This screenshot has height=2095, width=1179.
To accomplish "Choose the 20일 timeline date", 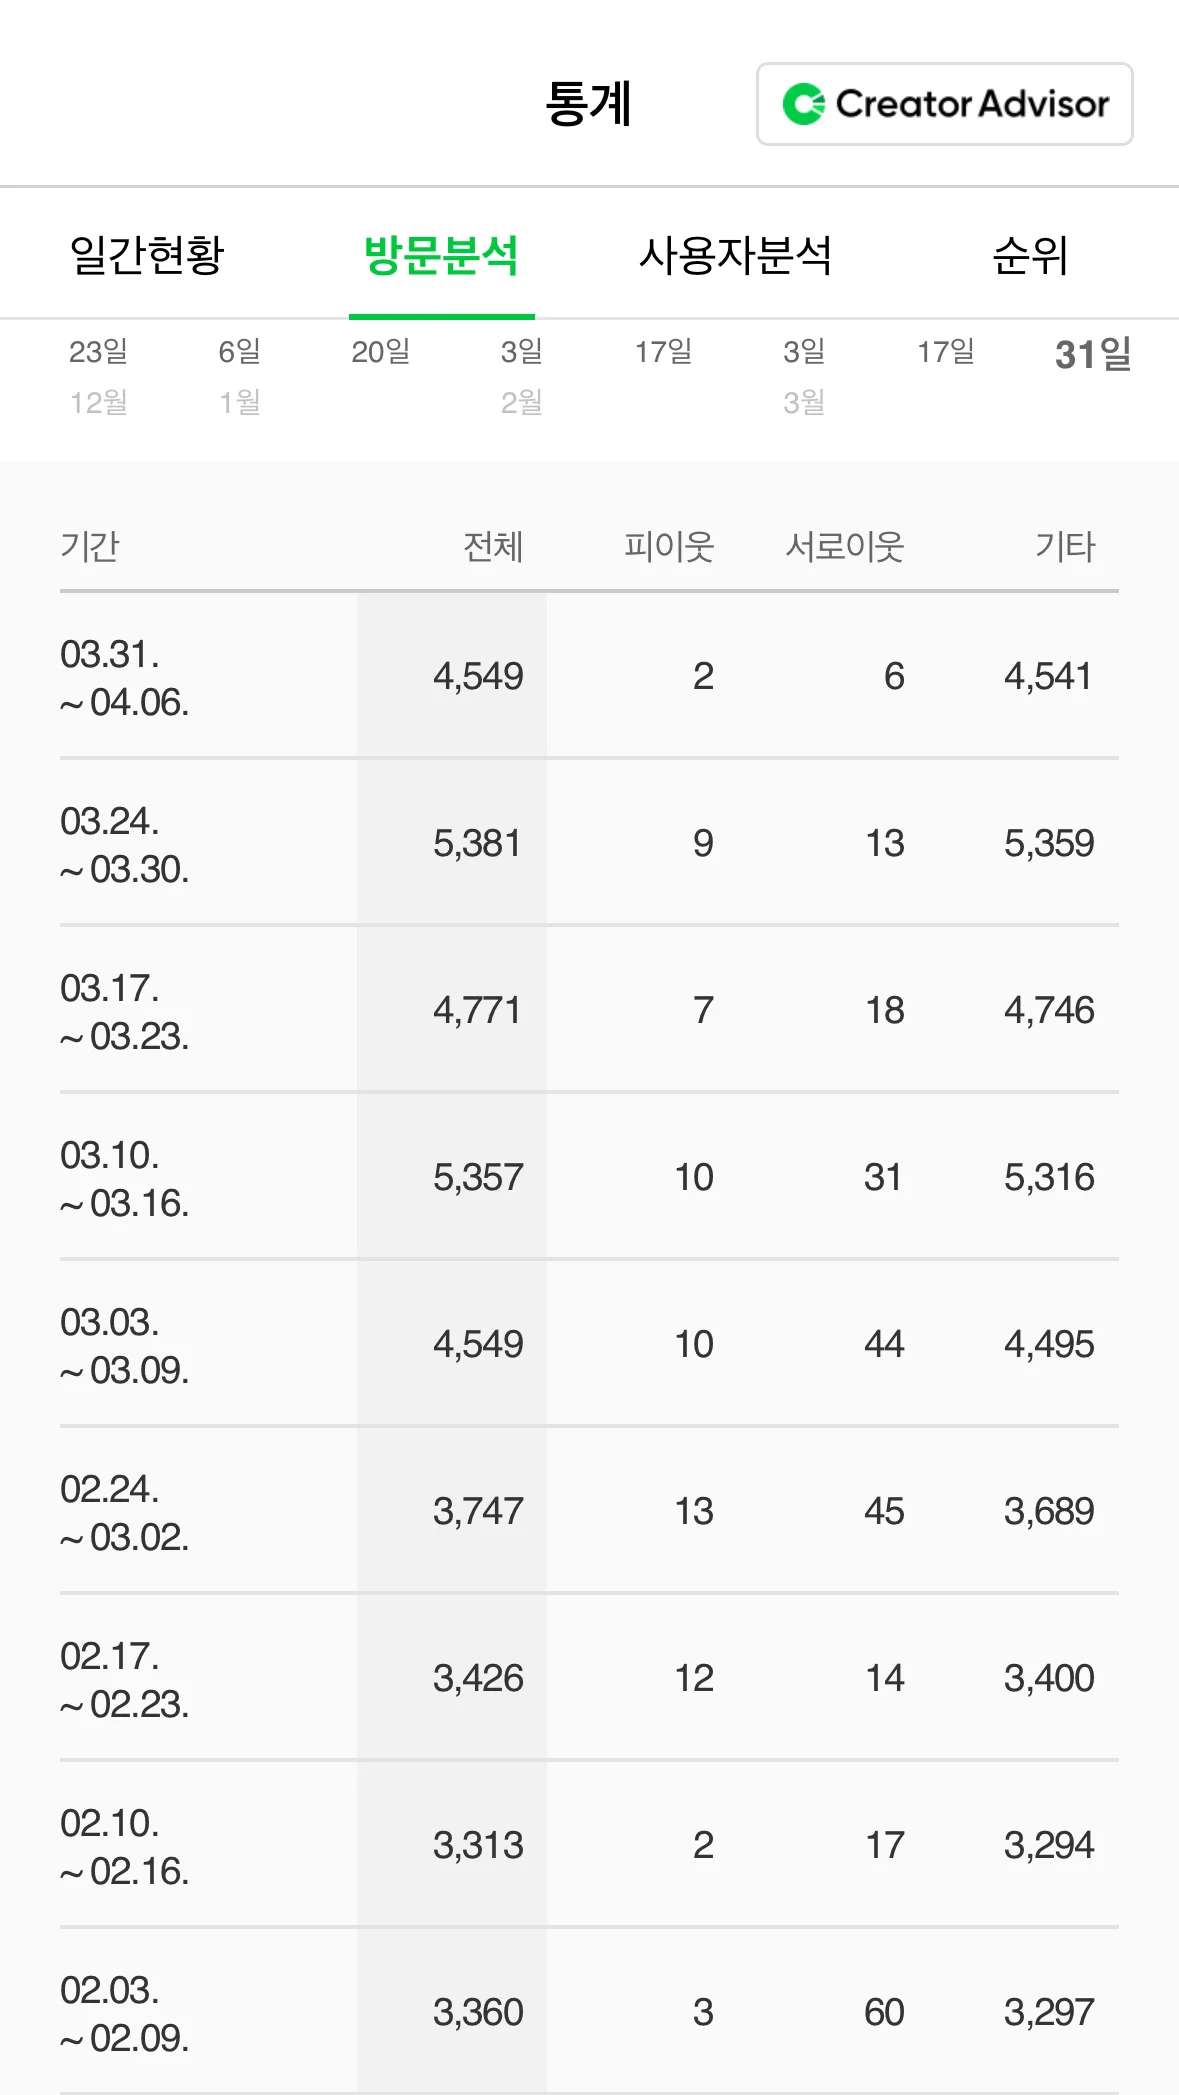I will 381,352.
